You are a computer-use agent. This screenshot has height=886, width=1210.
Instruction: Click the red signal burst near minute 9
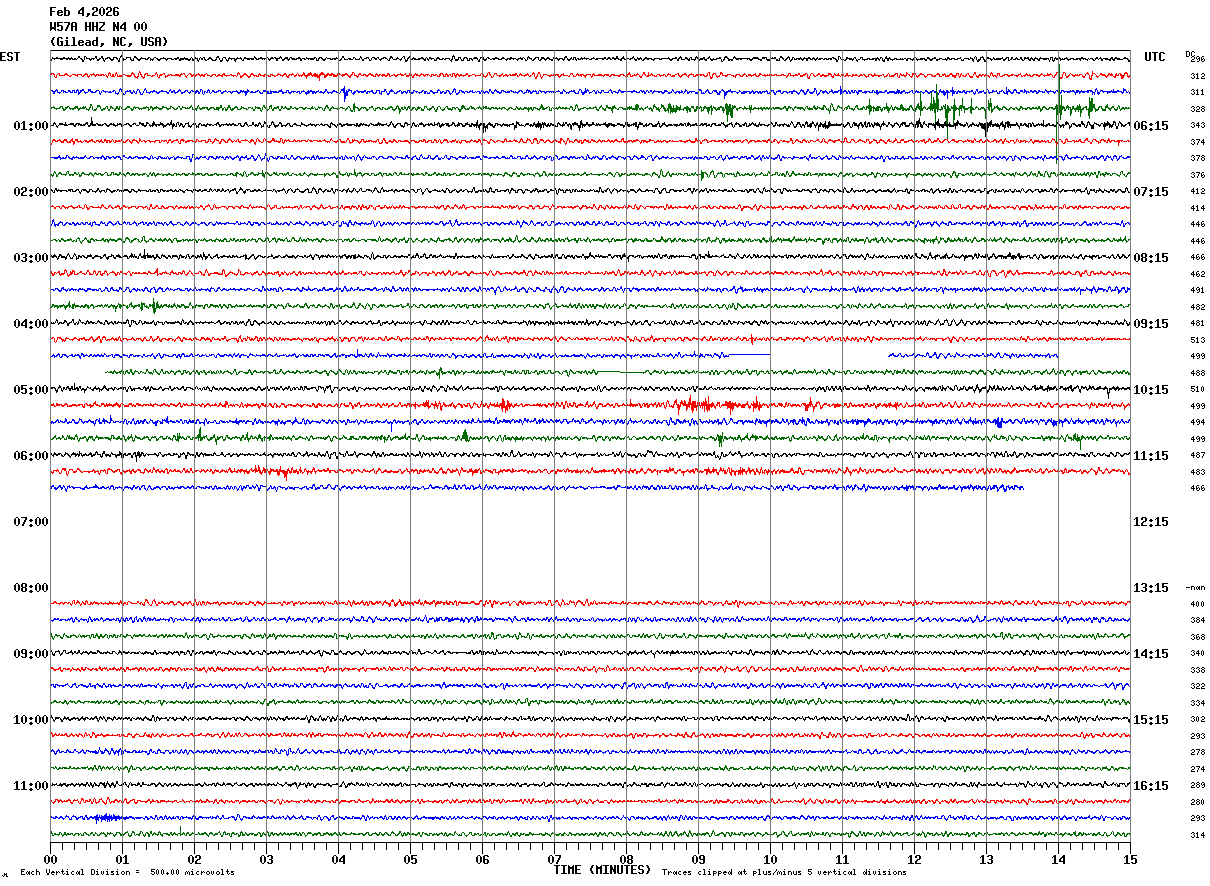click(695, 405)
